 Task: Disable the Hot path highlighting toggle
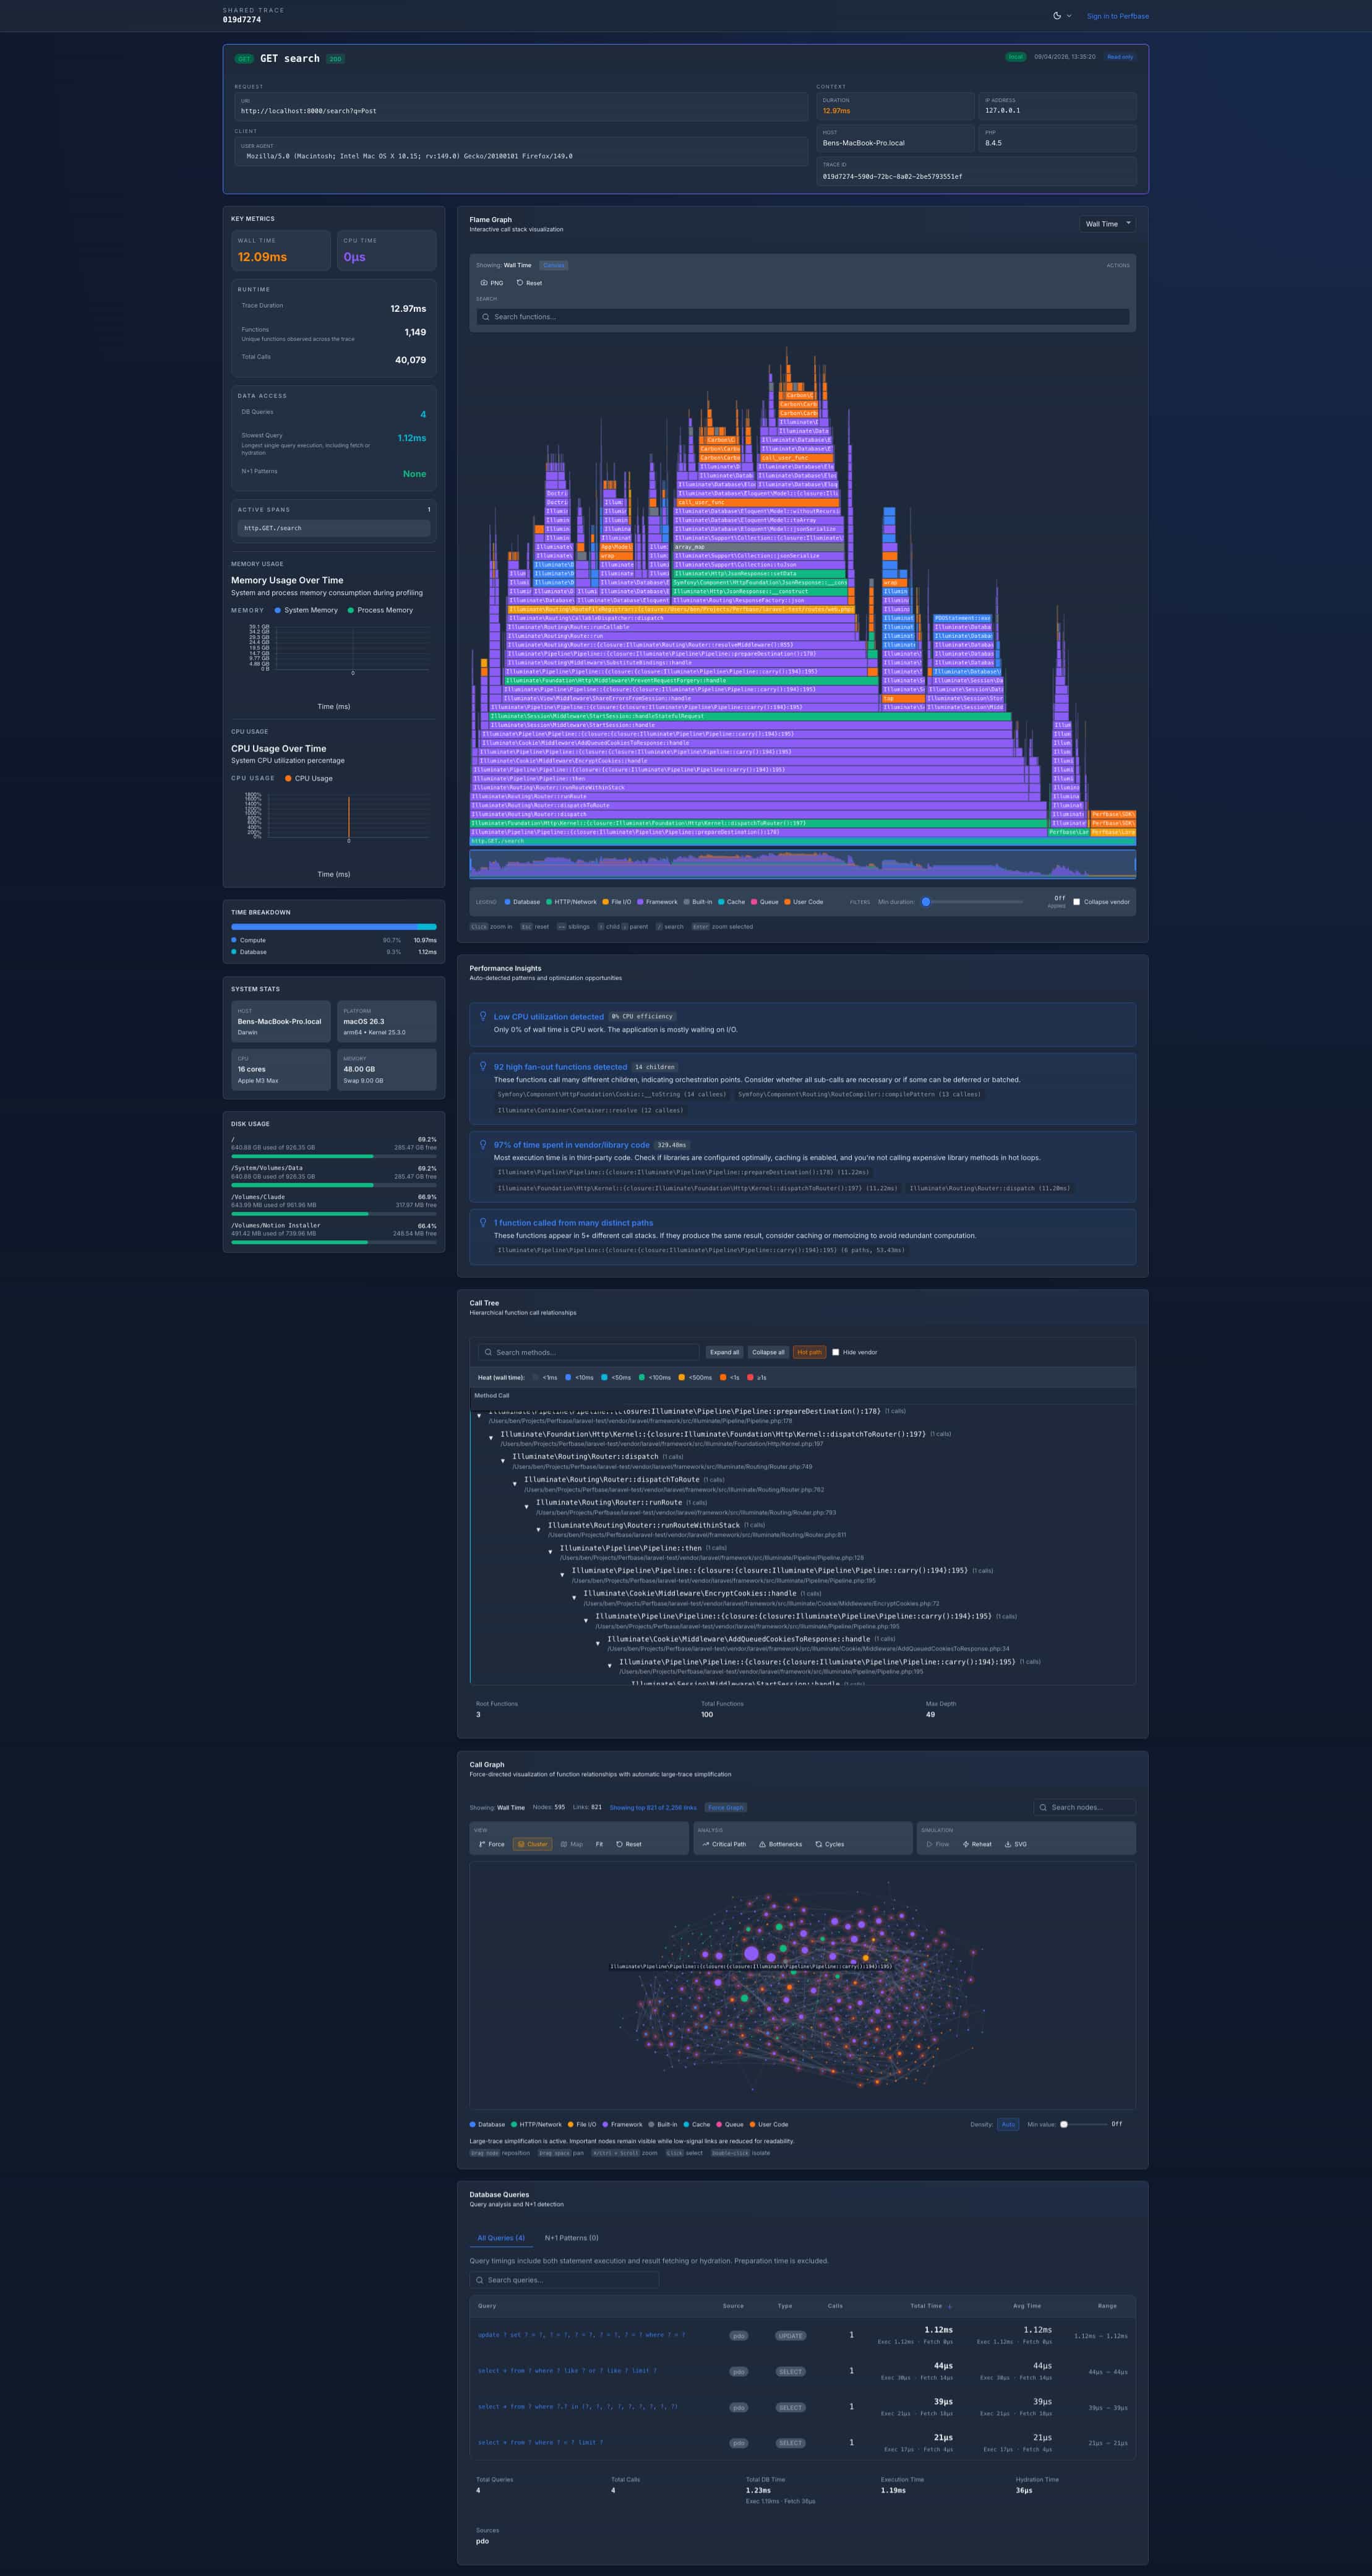click(x=809, y=1352)
